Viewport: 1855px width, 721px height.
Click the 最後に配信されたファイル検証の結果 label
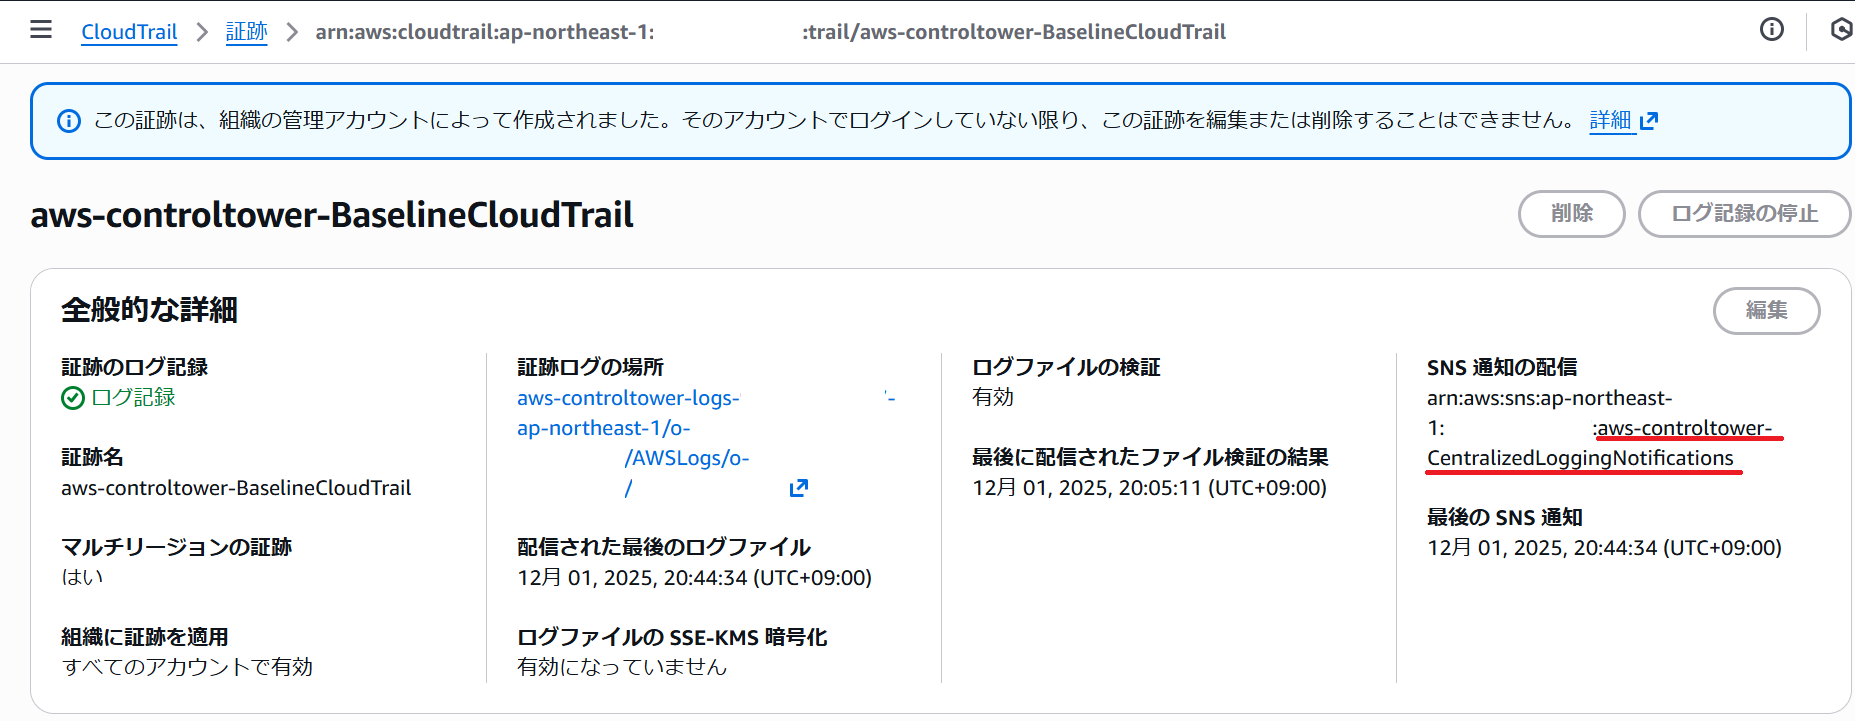click(x=1150, y=457)
